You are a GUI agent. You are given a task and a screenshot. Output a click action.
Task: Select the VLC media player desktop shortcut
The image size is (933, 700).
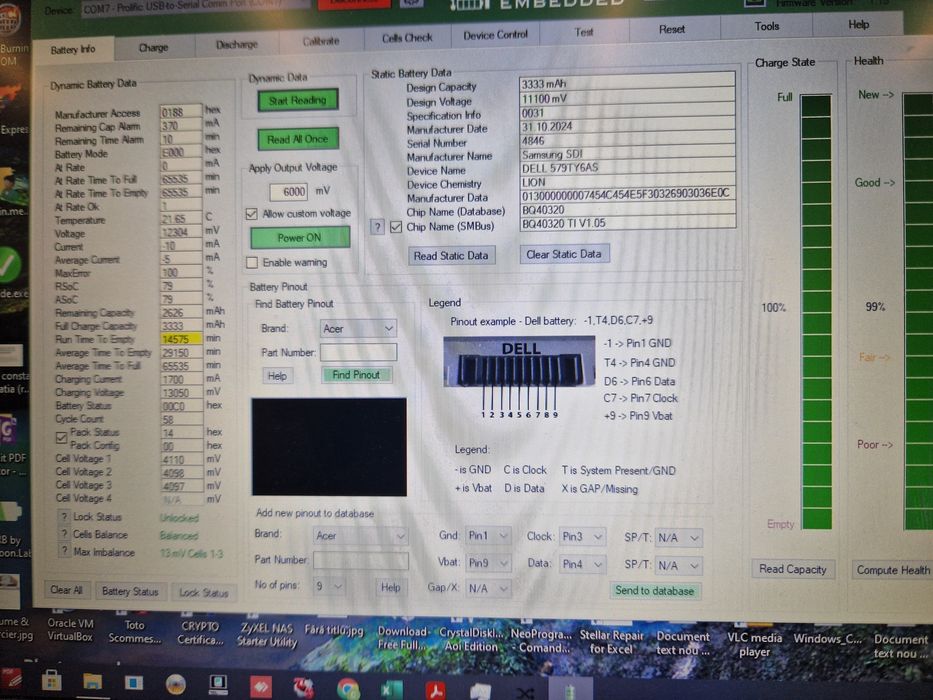point(754,645)
